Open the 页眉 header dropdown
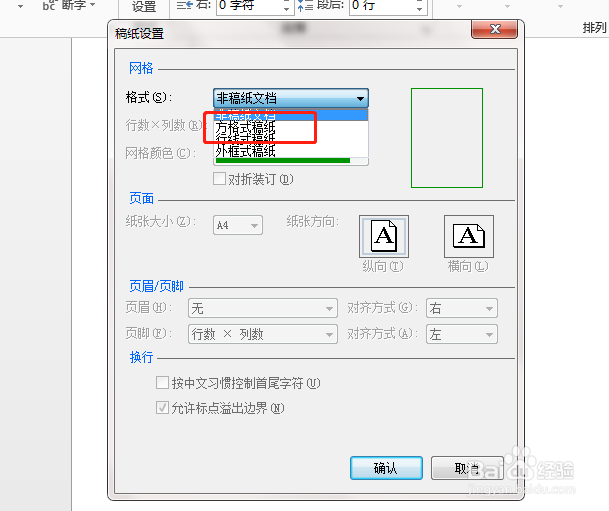This screenshot has width=609, height=511. (x=263, y=308)
